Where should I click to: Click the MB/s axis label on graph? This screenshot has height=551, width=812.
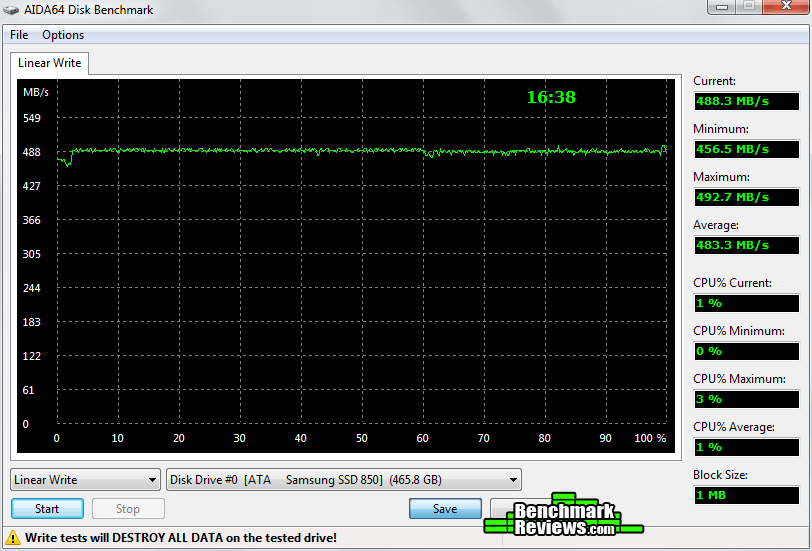point(36,92)
